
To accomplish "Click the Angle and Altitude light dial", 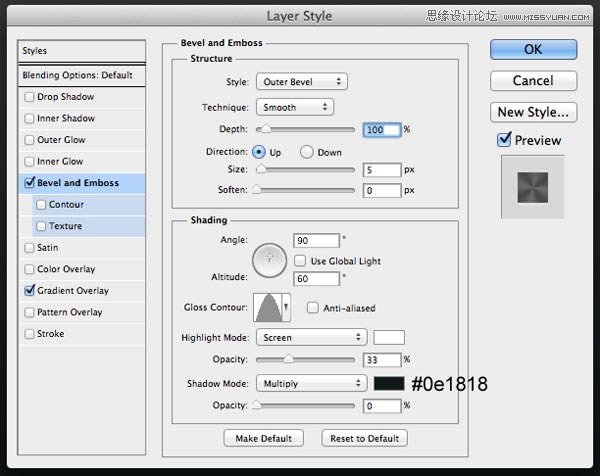I will click(x=268, y=260).
